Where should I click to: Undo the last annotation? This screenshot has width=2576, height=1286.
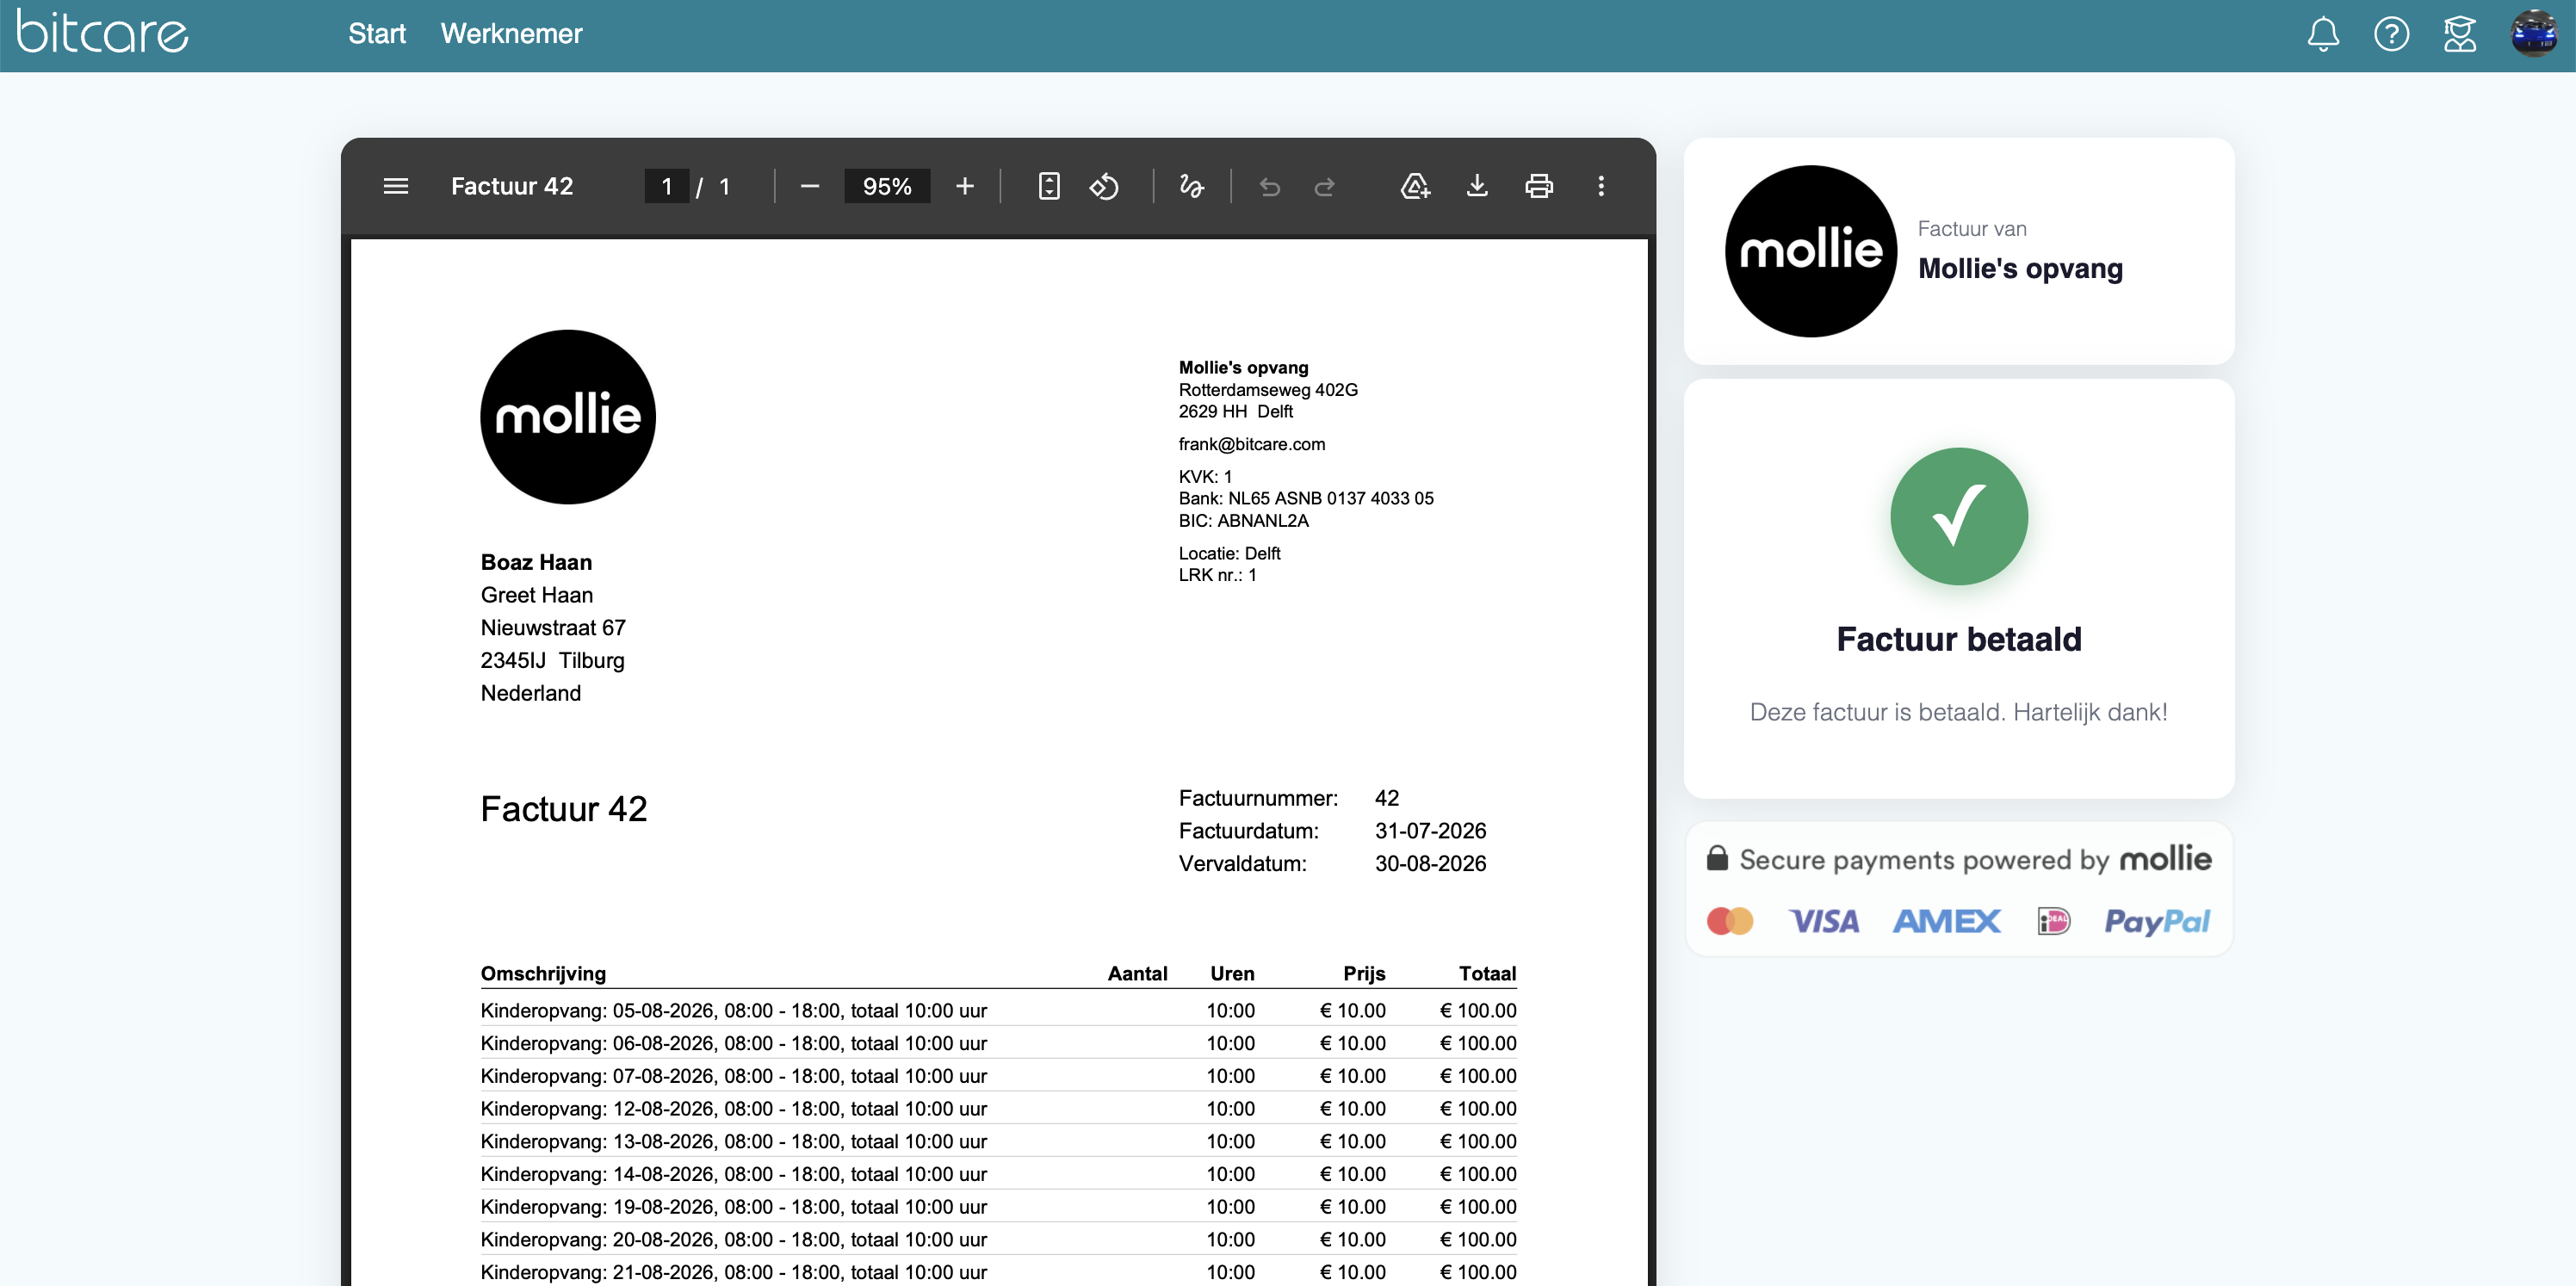pyautogui.click(x=1269, y=186)
